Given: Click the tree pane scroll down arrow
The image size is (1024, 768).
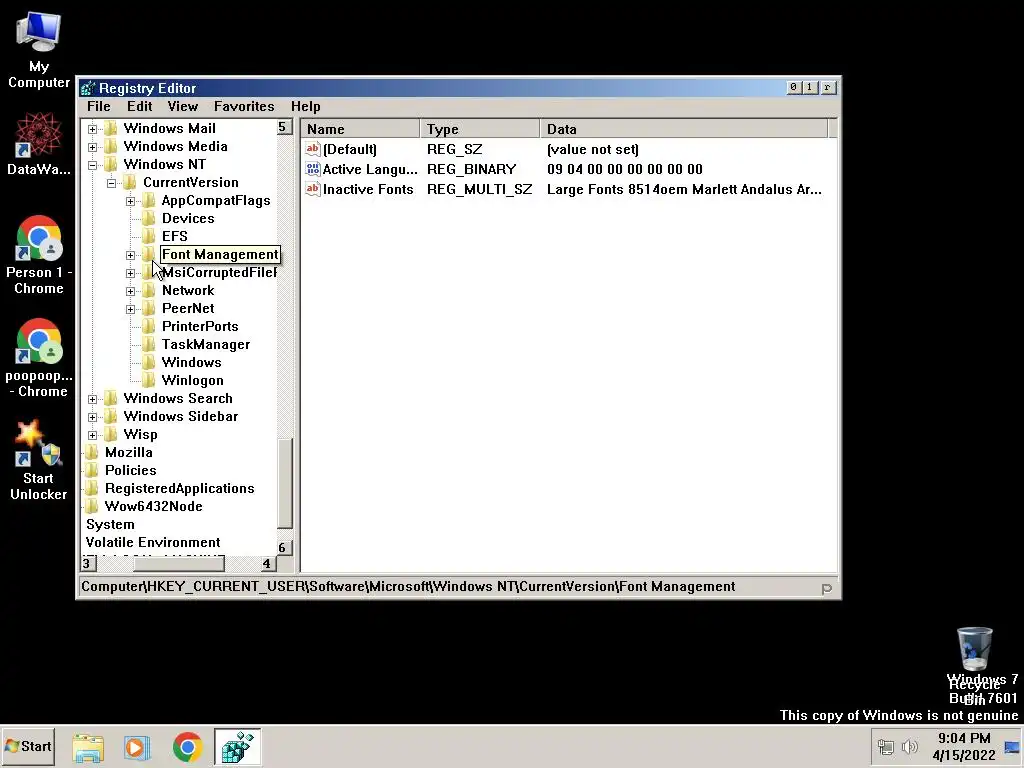Looking at the screenshot, I should [x=284, y=547].
